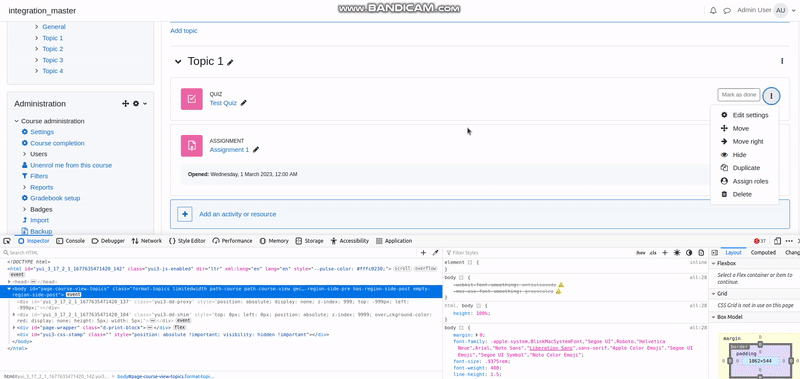The width and height of the screenshot is (800, 379).
Task: Open Course completion link
Action: (x=57, y=143)
